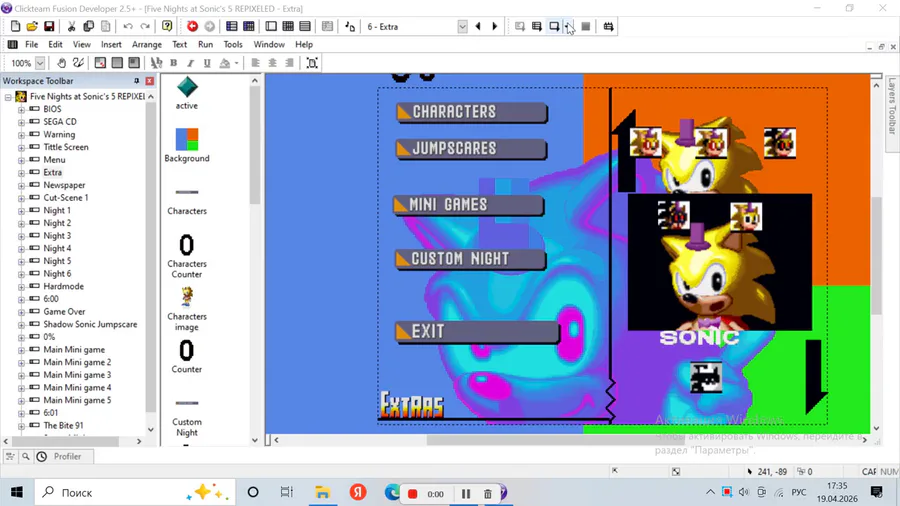Image resolution: width=900 pixels, height=506 pixels.
Task: Select the hand pan tool
Action: (x=61, y=63)
